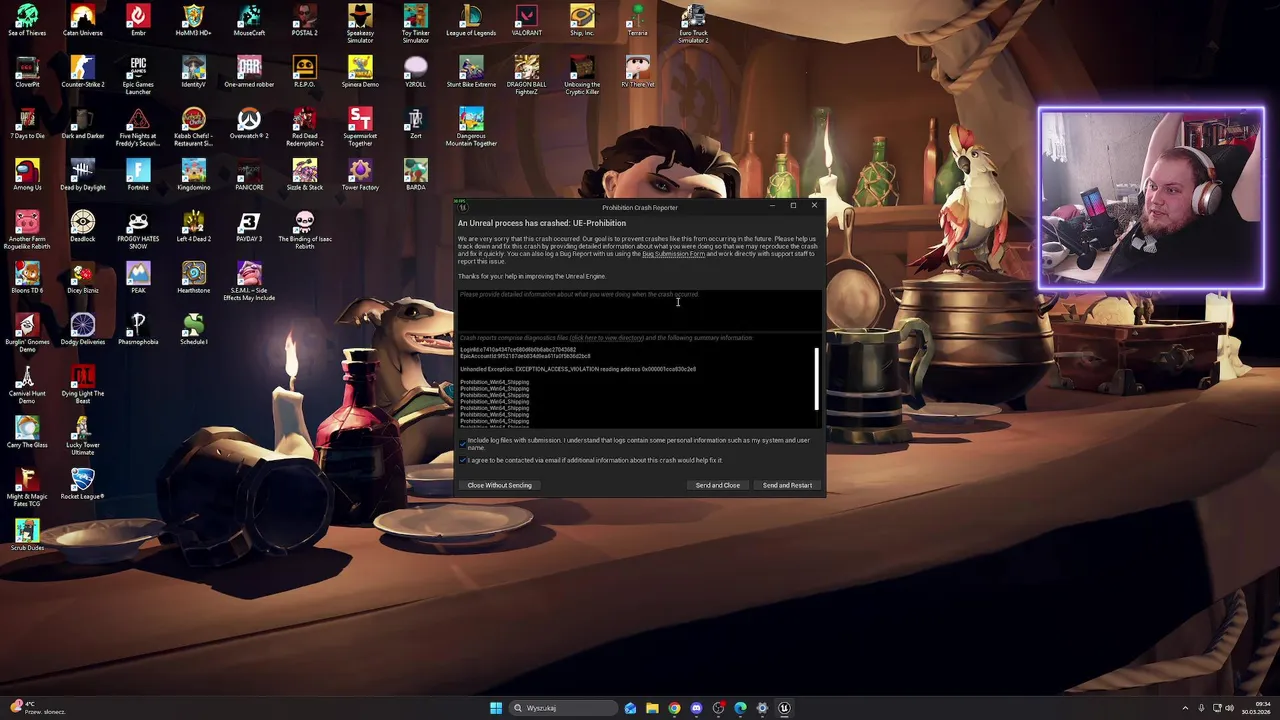The width and height of the screenshot is (1280, 720).
Task: Select the Embr desktop icon
Action: click(138, 20)
